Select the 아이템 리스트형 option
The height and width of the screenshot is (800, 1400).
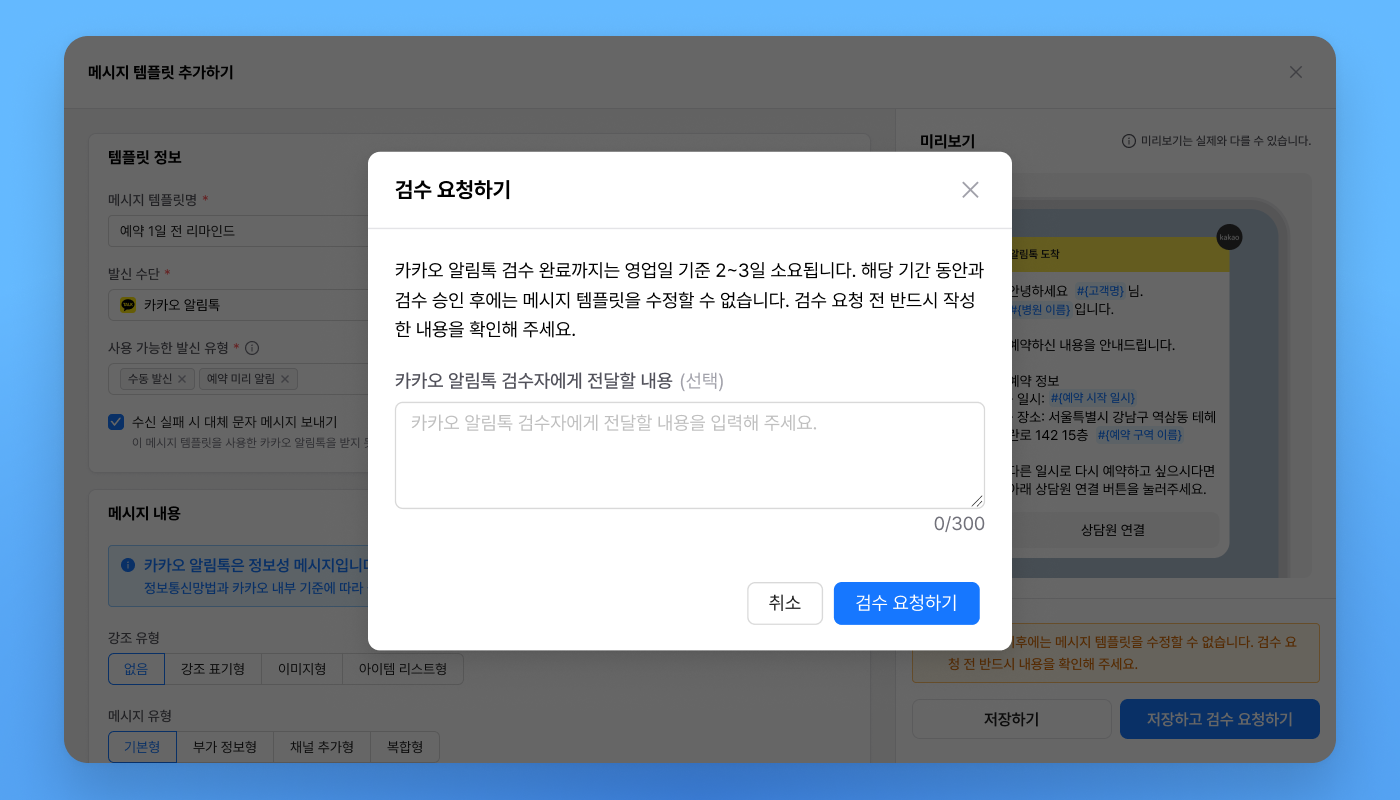(x=403, y=669)
